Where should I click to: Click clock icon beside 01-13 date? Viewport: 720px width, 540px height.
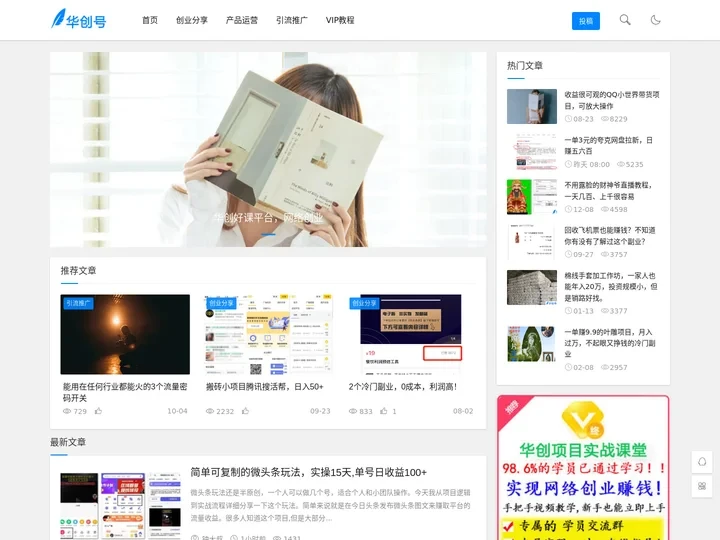coord(568,311)
